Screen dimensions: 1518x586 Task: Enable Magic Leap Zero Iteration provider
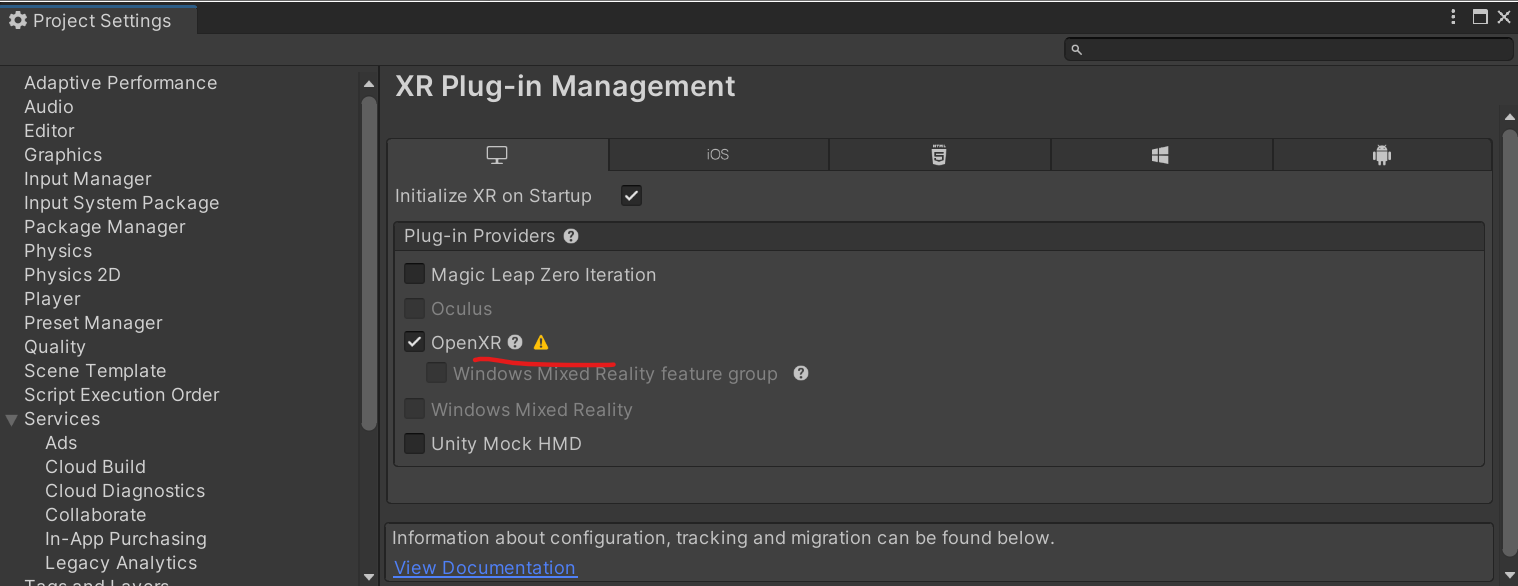414,274
